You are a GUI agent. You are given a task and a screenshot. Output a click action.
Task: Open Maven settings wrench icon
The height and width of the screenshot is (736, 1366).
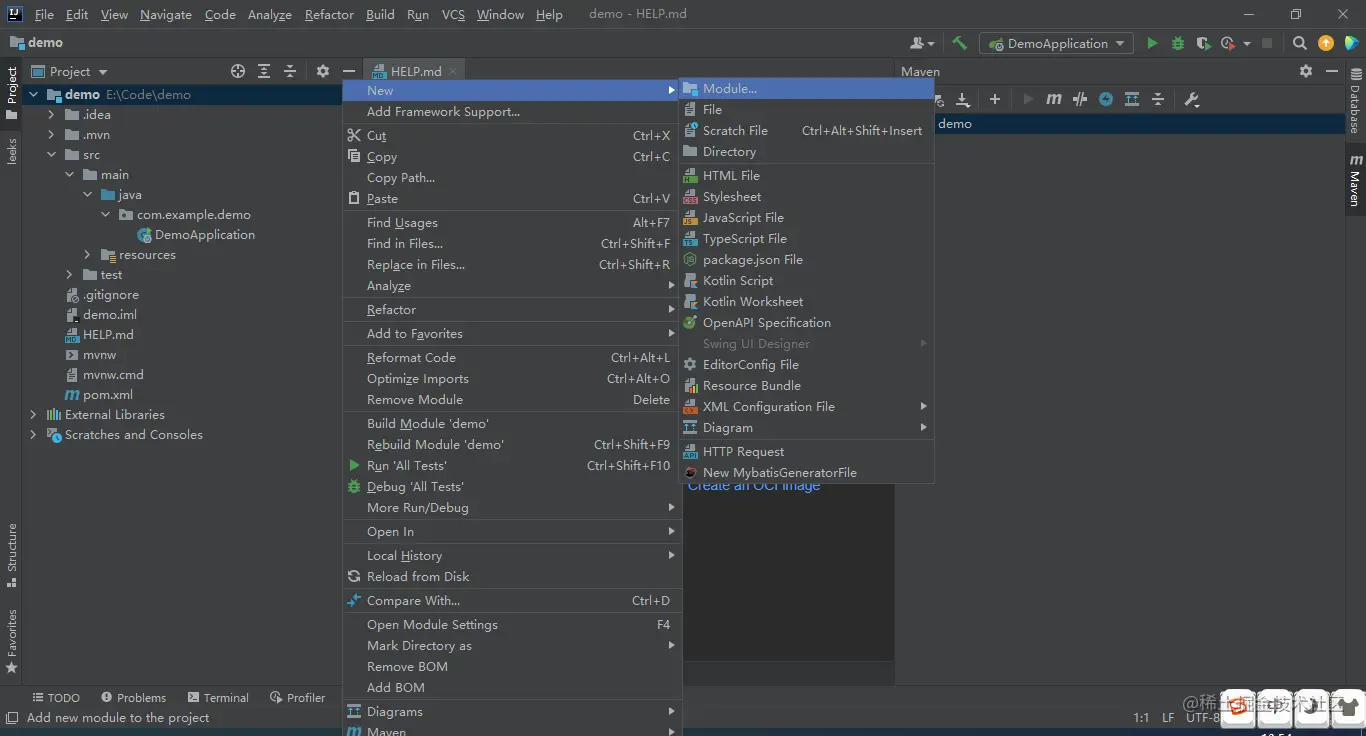click(x=1191, y=99)
